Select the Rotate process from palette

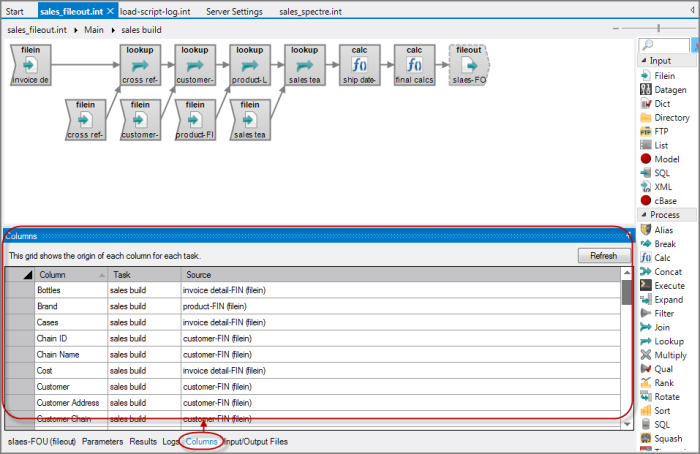pyautogui.click(x=669, y=397)
